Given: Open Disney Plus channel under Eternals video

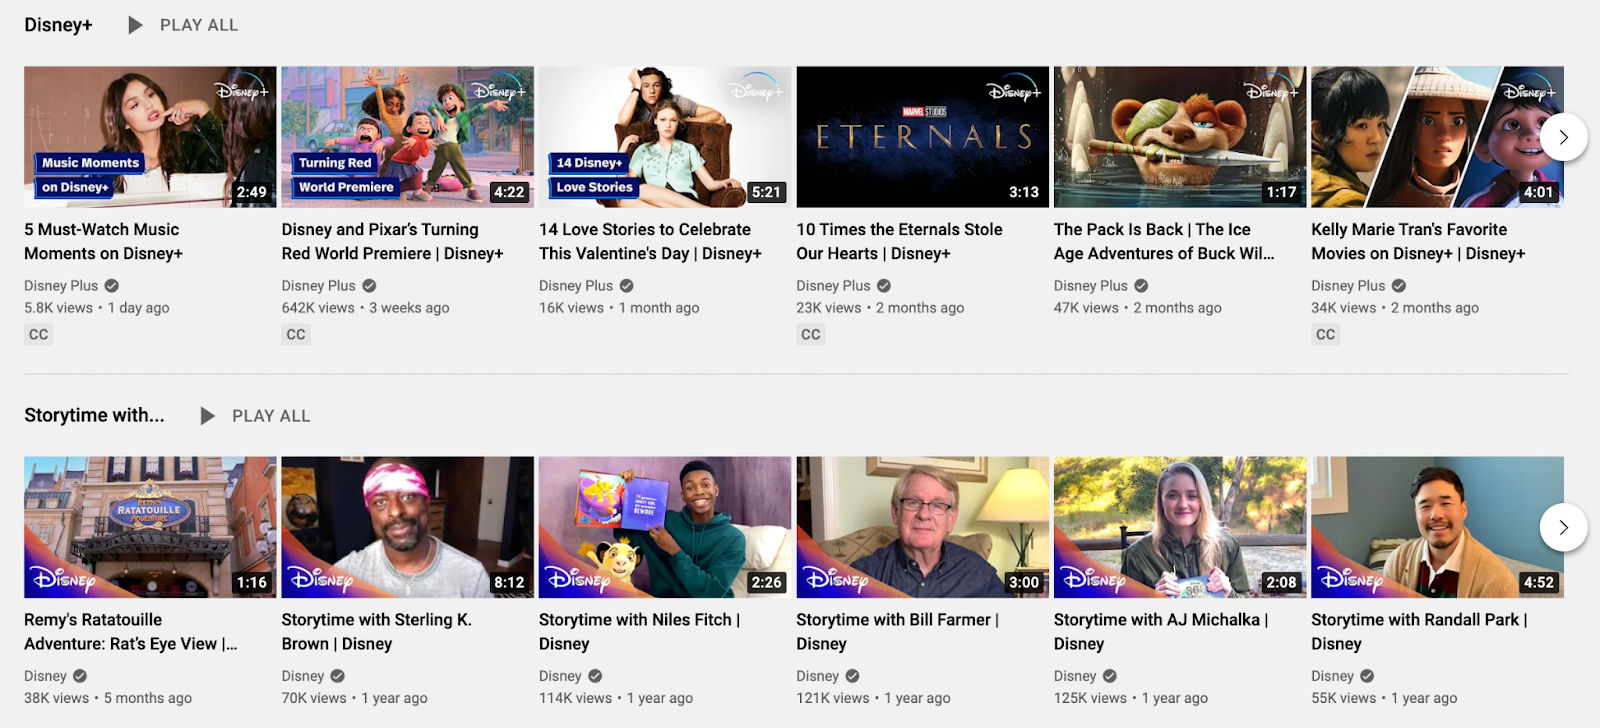Looking at the screenshot, I should [x=833, y=286].
